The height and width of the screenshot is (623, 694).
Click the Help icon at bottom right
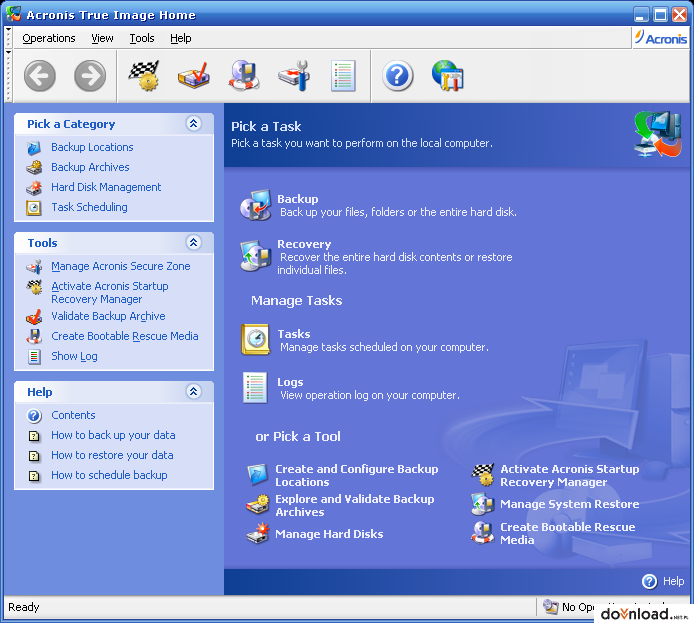[649, 581]
